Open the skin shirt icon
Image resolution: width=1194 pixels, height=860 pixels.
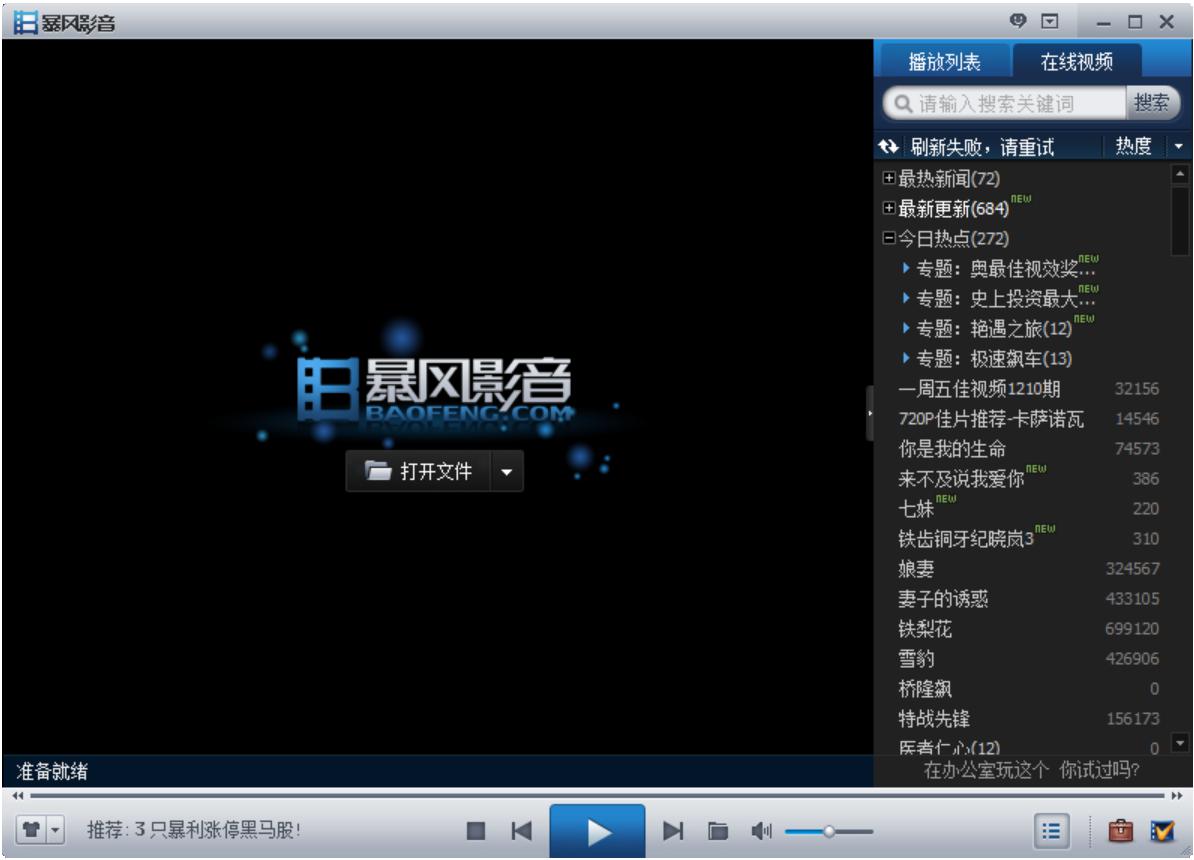pos(31,830)
